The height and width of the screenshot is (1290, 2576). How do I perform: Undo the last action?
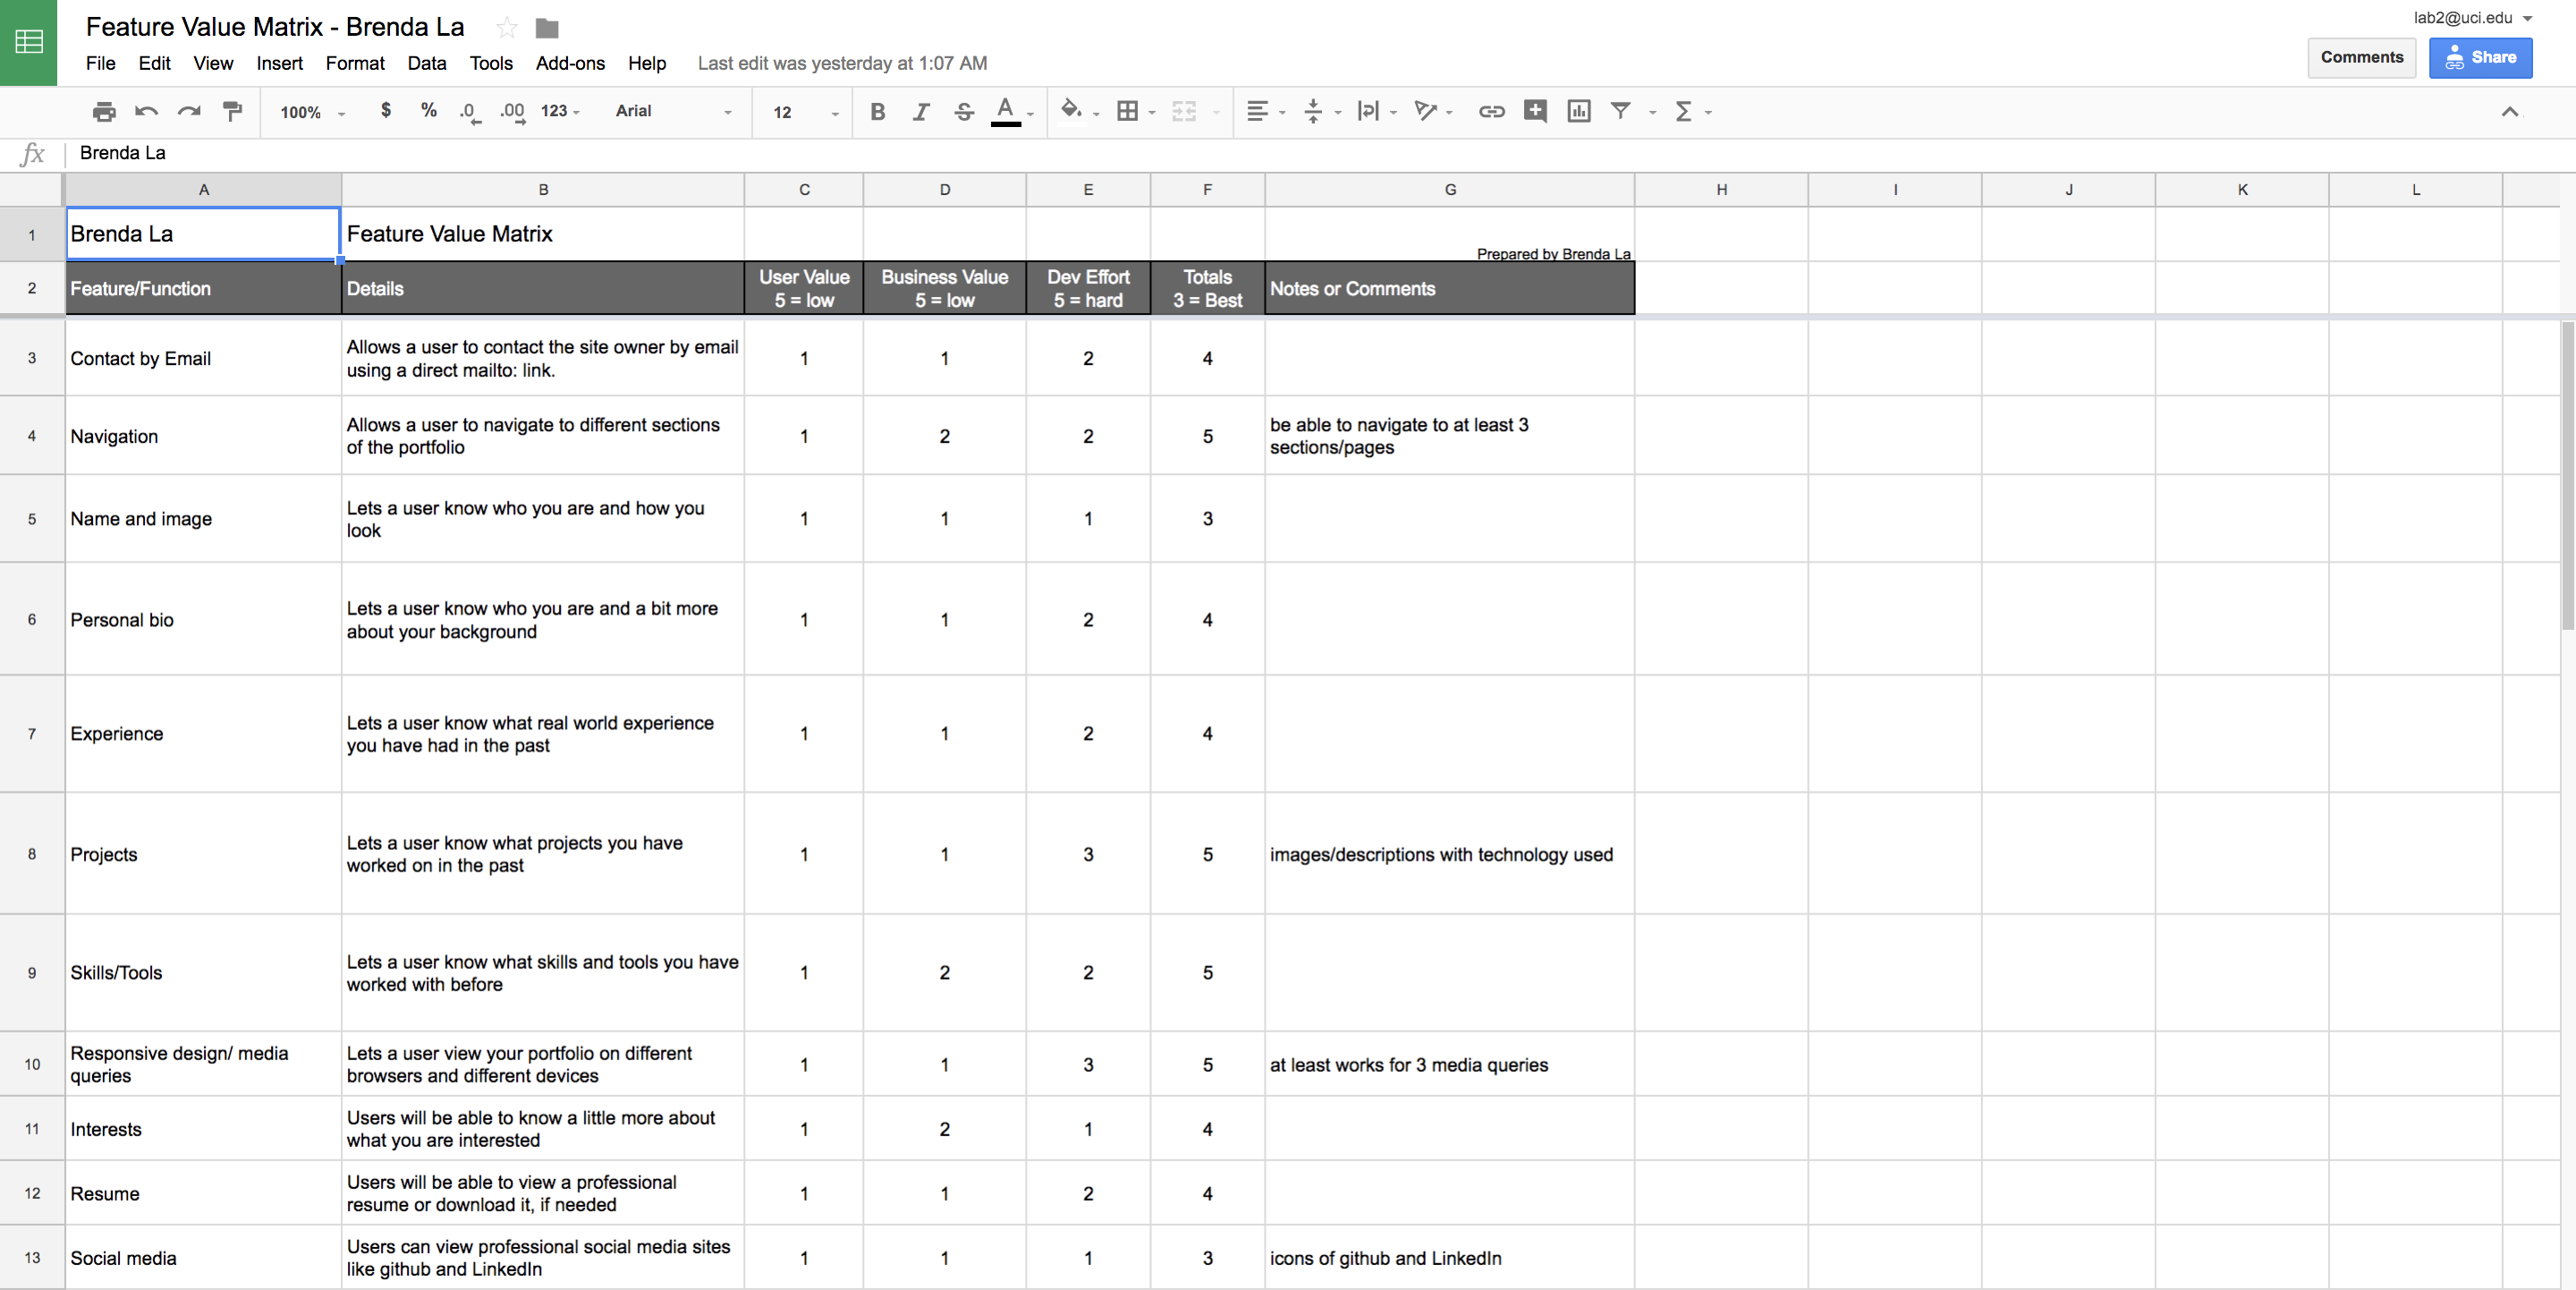point(147,112)
